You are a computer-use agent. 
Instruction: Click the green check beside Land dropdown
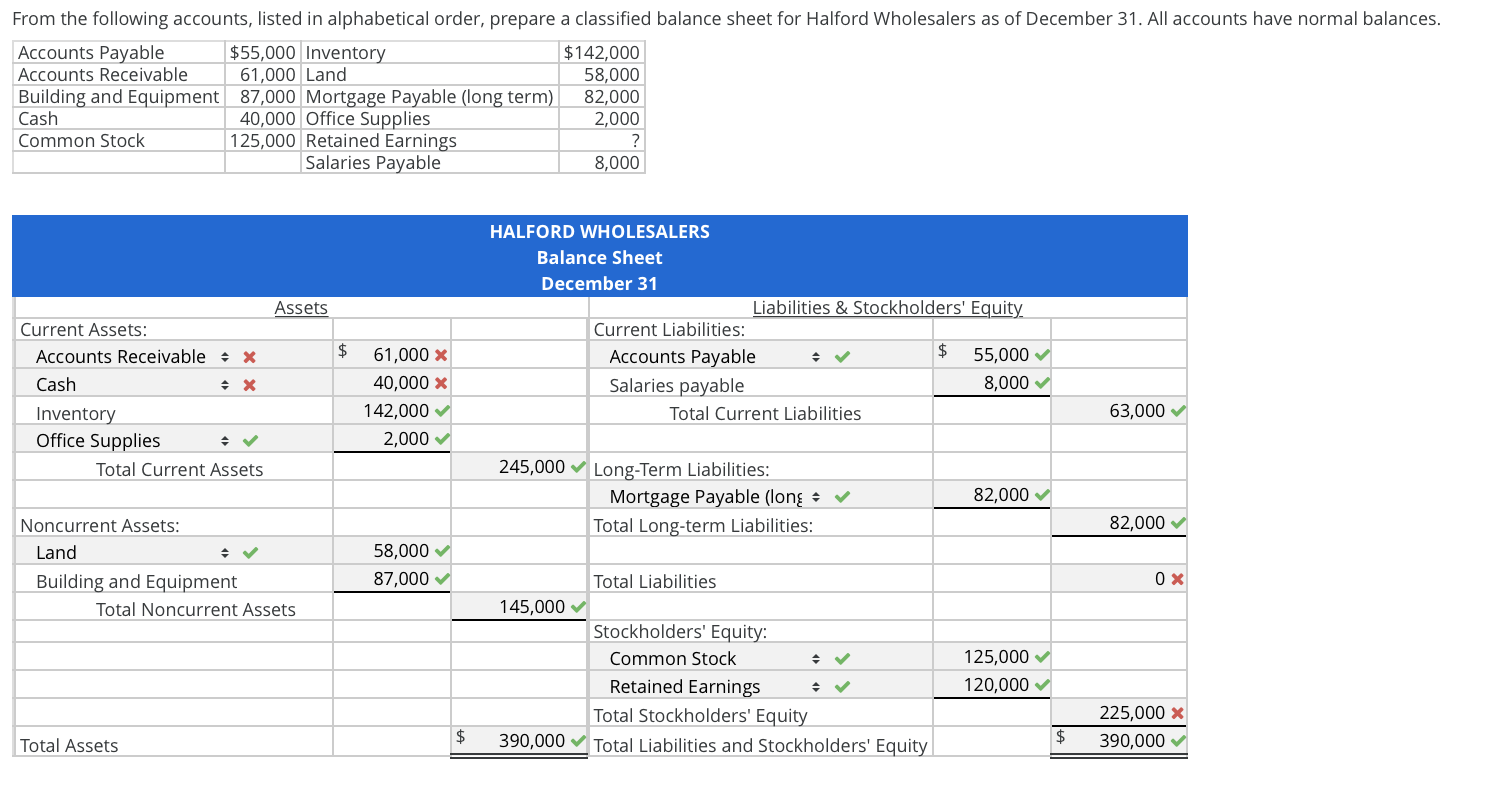250,553
